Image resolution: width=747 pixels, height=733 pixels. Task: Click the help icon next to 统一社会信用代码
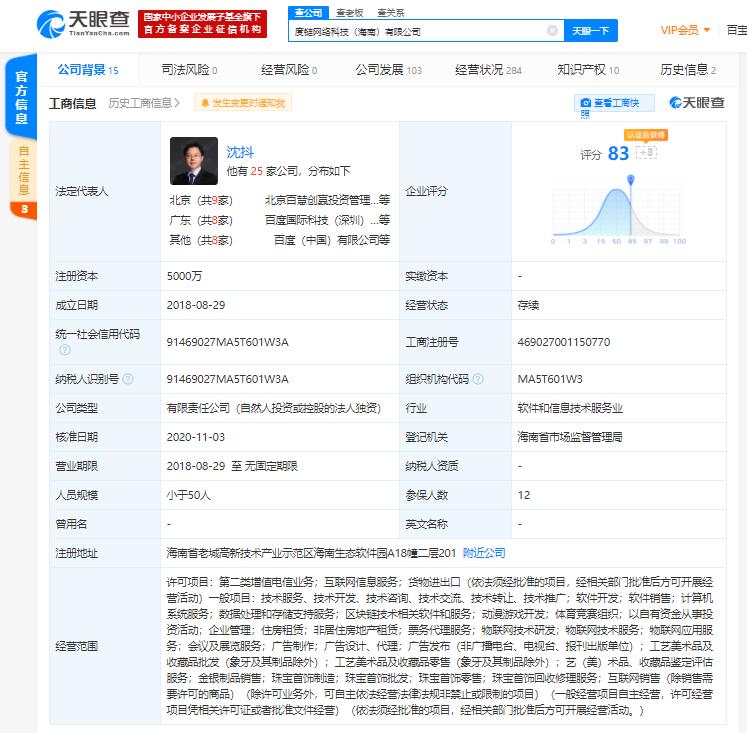tap(65, 350)
